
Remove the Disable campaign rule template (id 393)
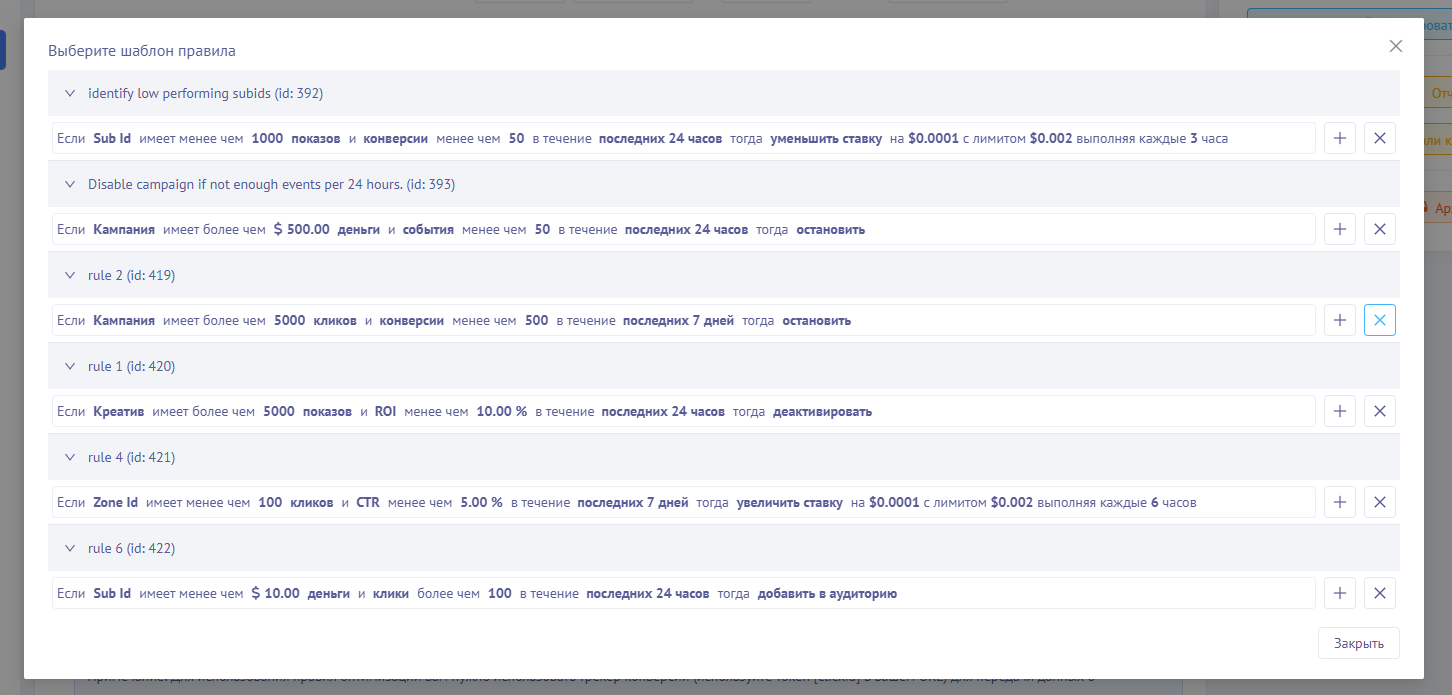(1379, 229)
